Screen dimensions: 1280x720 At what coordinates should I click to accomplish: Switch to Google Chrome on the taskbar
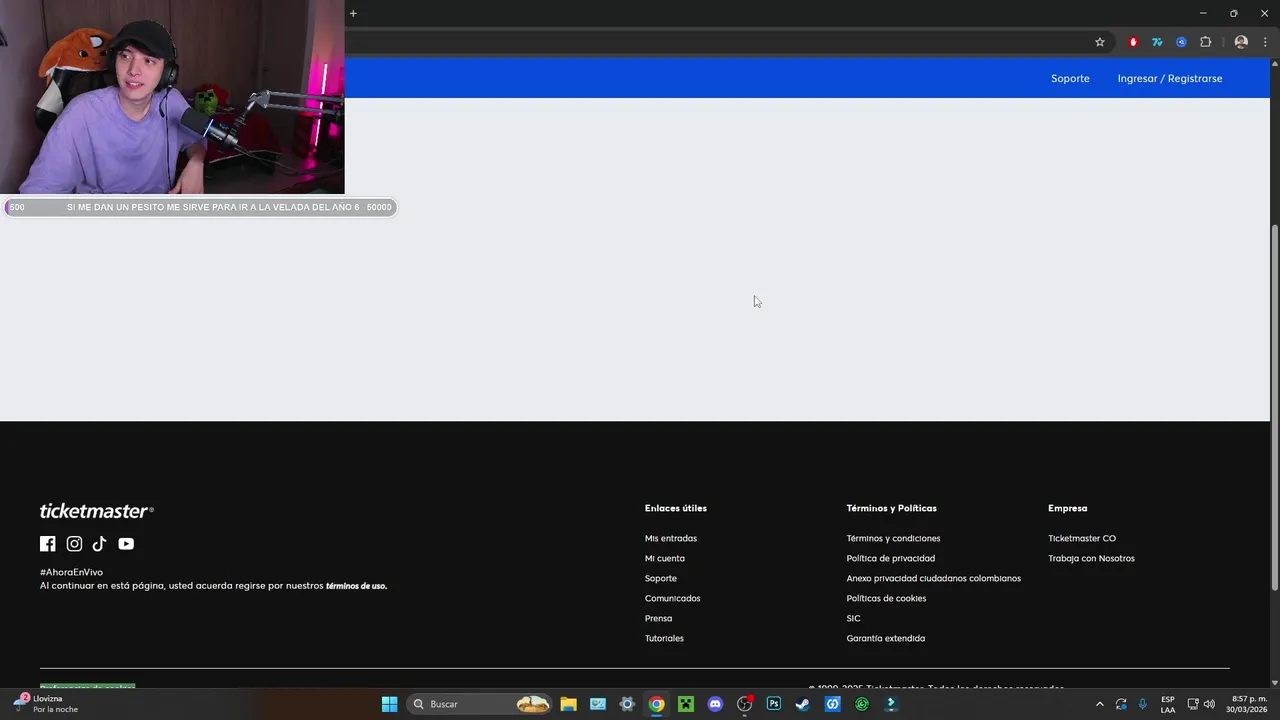pos(656,704)
